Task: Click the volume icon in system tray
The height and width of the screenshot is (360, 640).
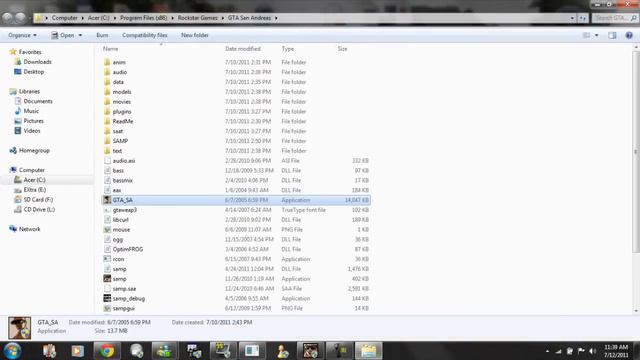Action: [x=592, y=351]
